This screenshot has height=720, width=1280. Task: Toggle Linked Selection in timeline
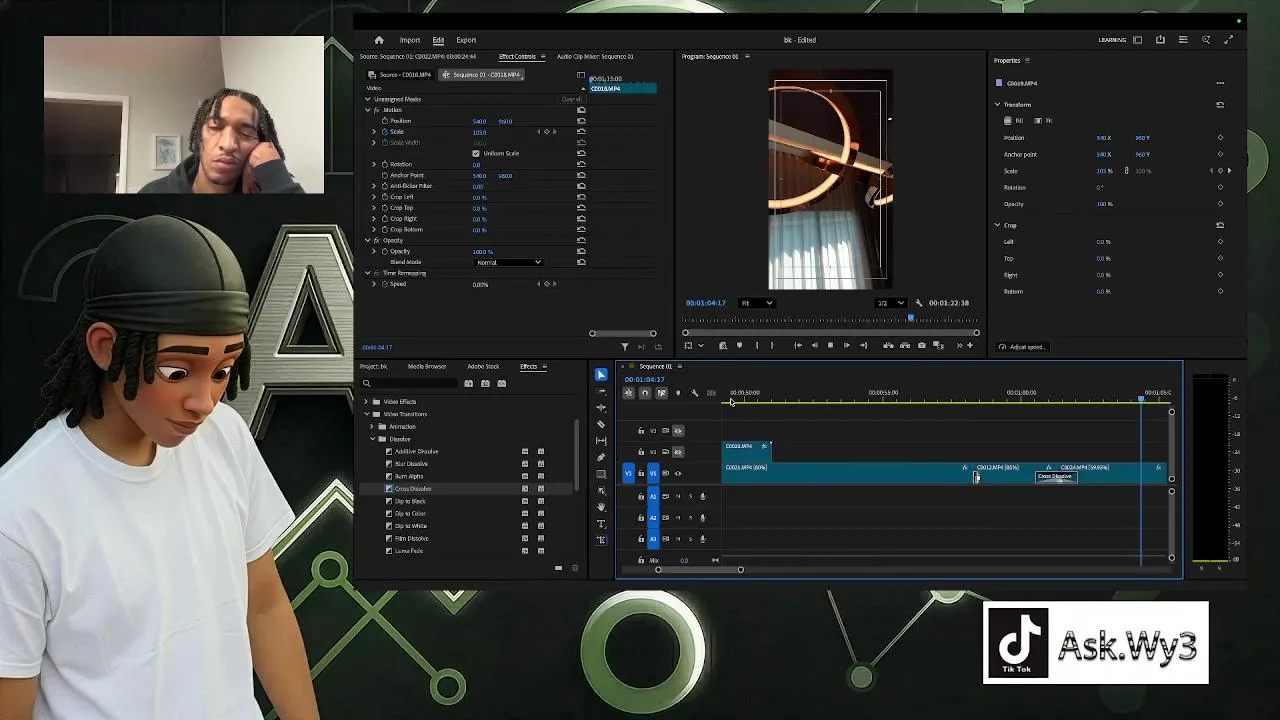(x=661, y=393)
